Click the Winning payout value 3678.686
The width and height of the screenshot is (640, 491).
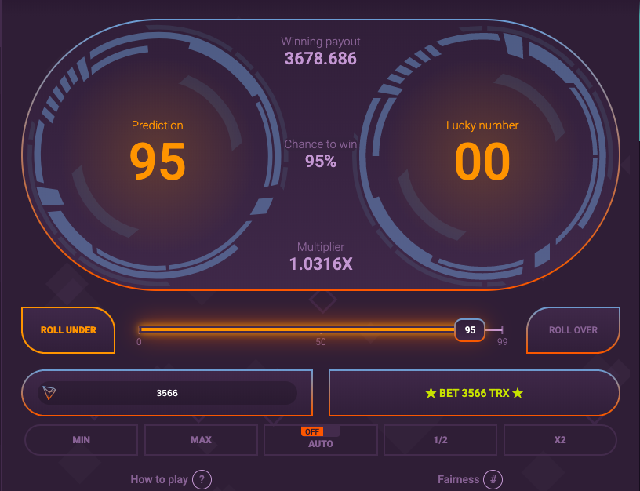tap(320, 59)
